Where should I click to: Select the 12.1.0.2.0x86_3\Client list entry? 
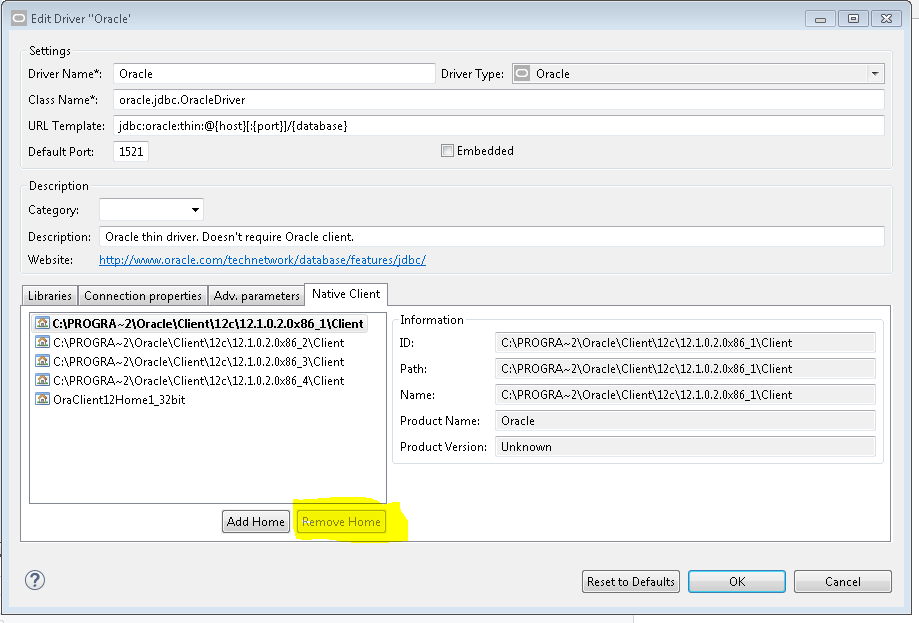pyautogui.click(x=190, y=362)
